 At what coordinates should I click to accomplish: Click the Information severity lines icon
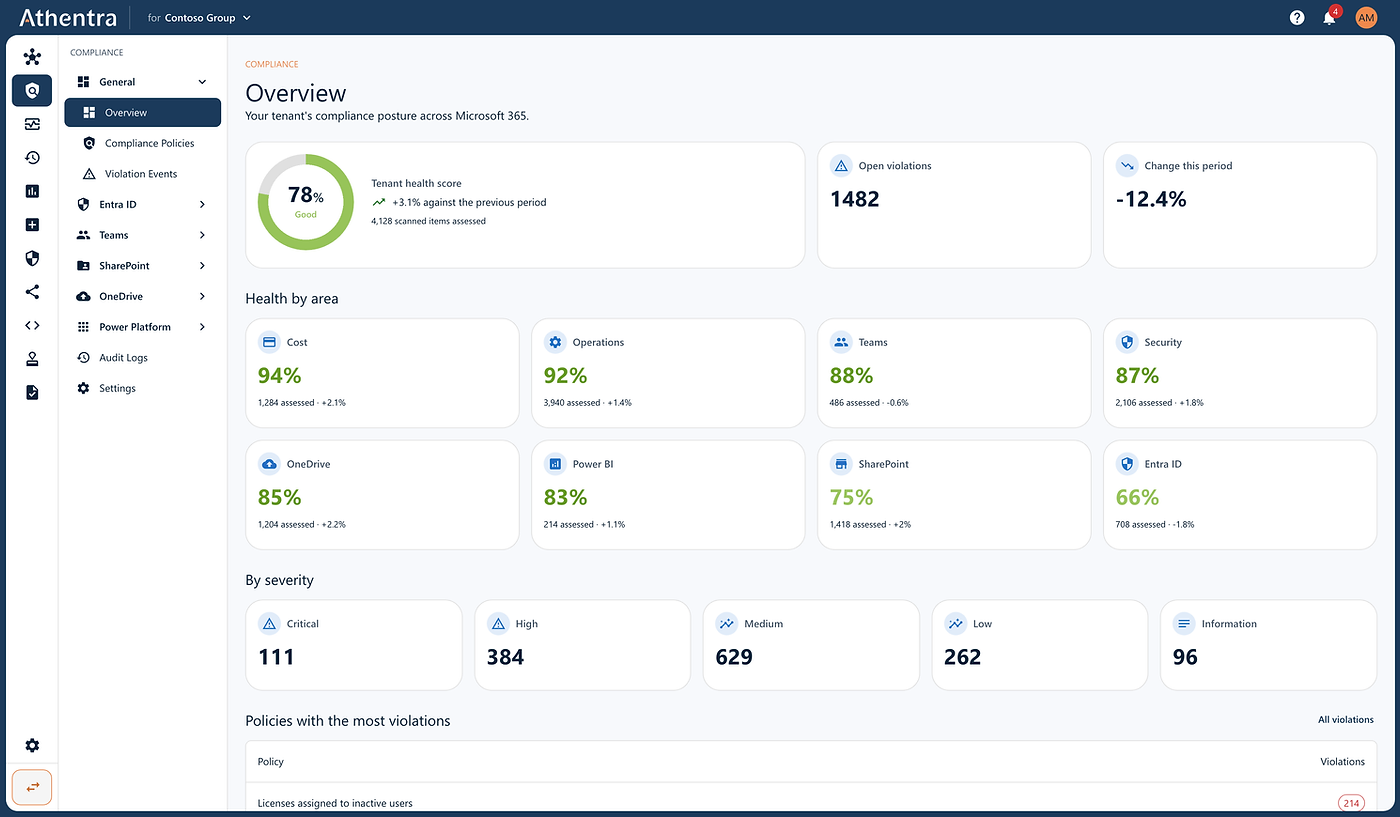[1184, 624]
